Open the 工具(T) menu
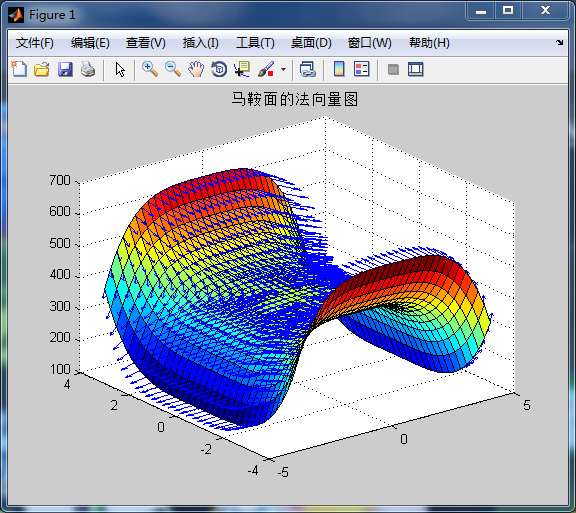This screenshot has width=576, height=513. [255, 43]
